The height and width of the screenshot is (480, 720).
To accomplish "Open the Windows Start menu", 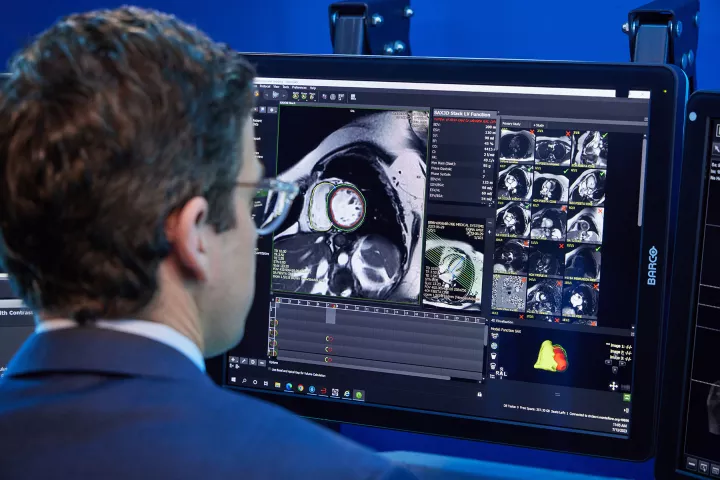I will pyautogui.click(x=233, y=380).
